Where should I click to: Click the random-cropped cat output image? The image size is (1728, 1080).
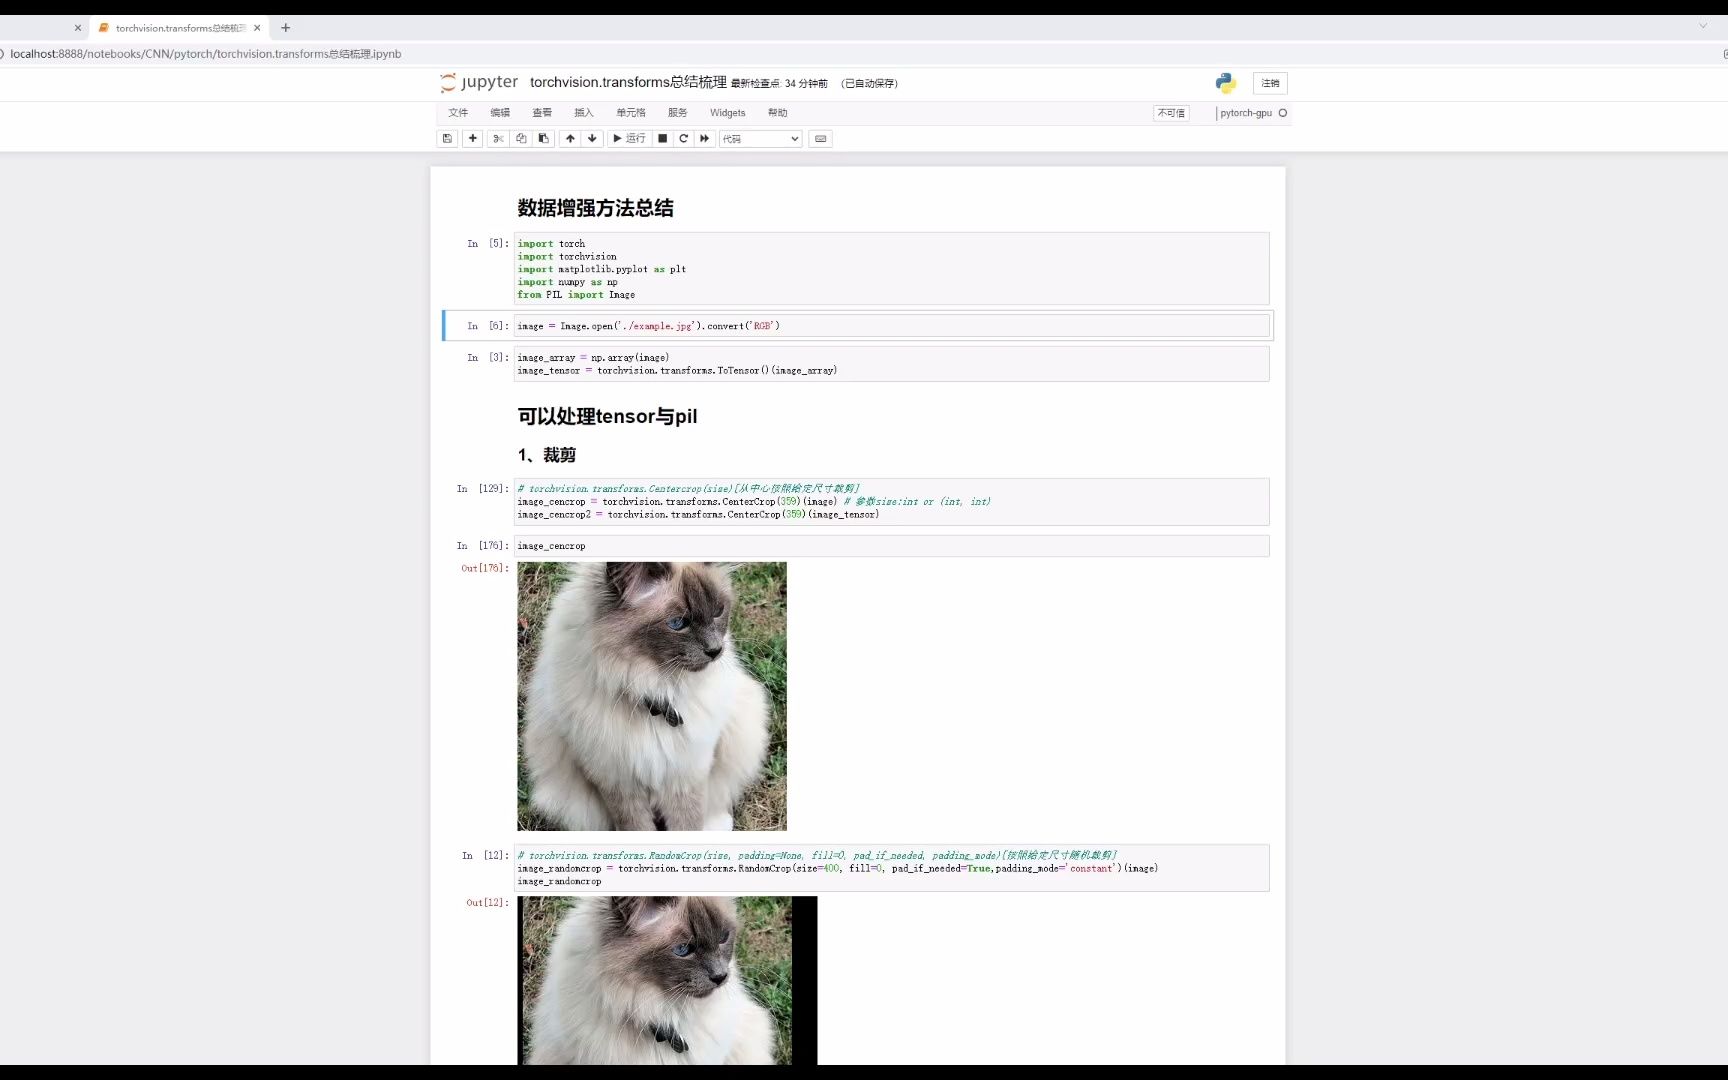tap(667, 980)
